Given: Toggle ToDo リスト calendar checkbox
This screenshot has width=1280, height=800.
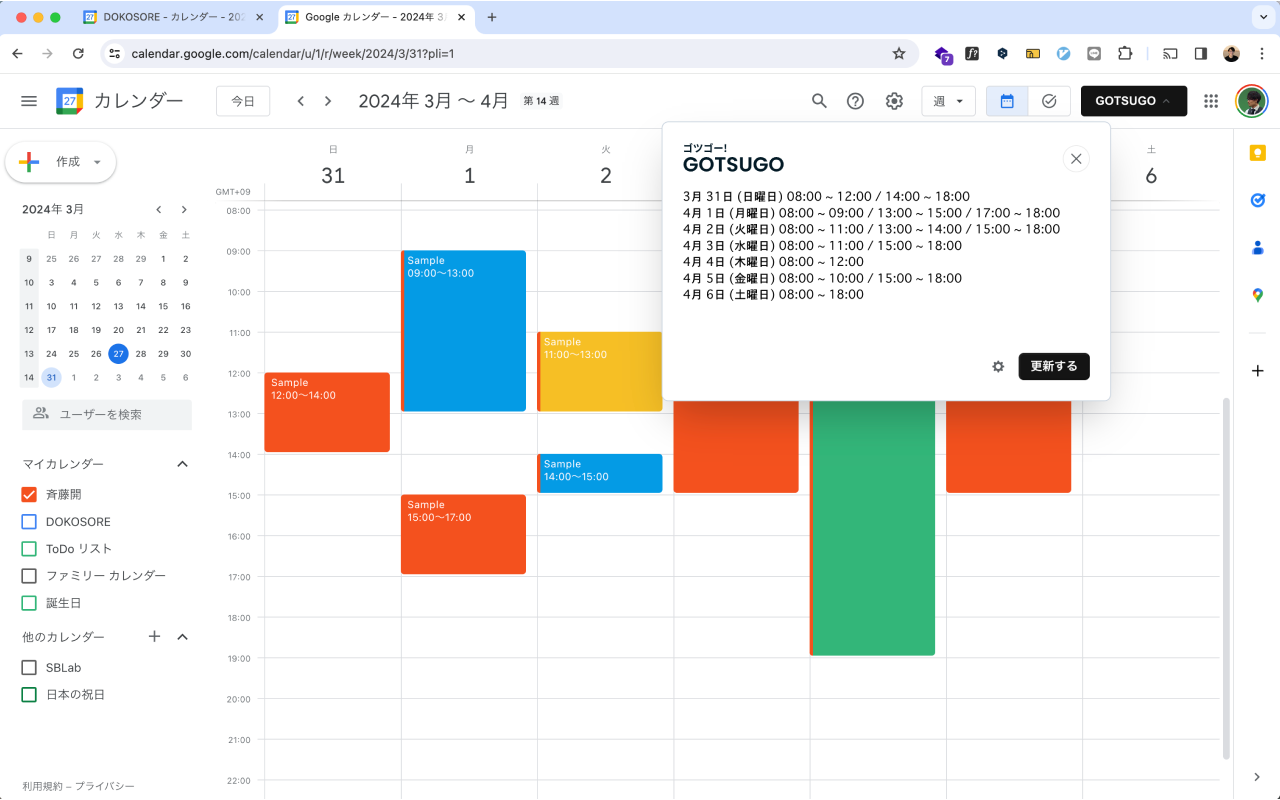Looking at the screenshot, I should tap(29, 548).
